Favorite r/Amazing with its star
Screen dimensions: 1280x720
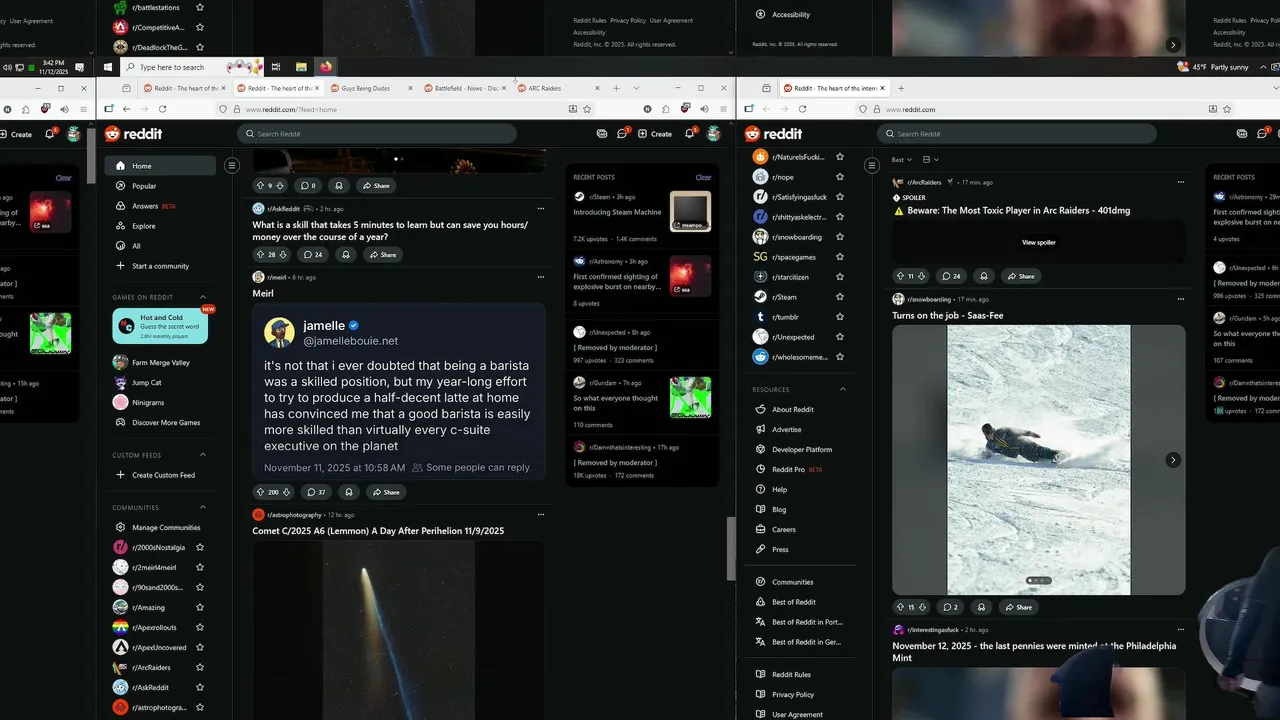(x=200, y=607)
